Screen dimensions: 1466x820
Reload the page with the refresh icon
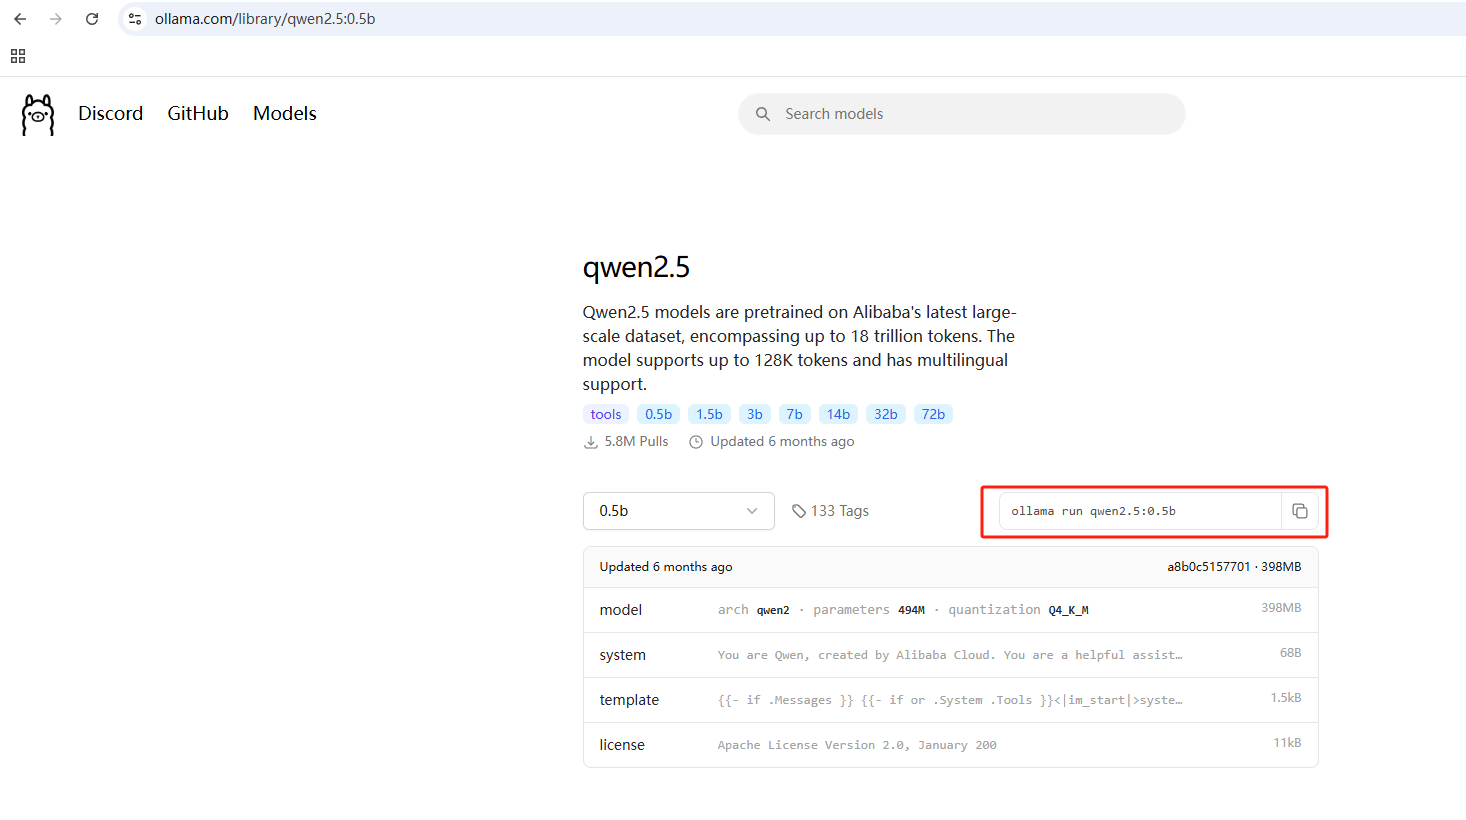tap(92, 19)
